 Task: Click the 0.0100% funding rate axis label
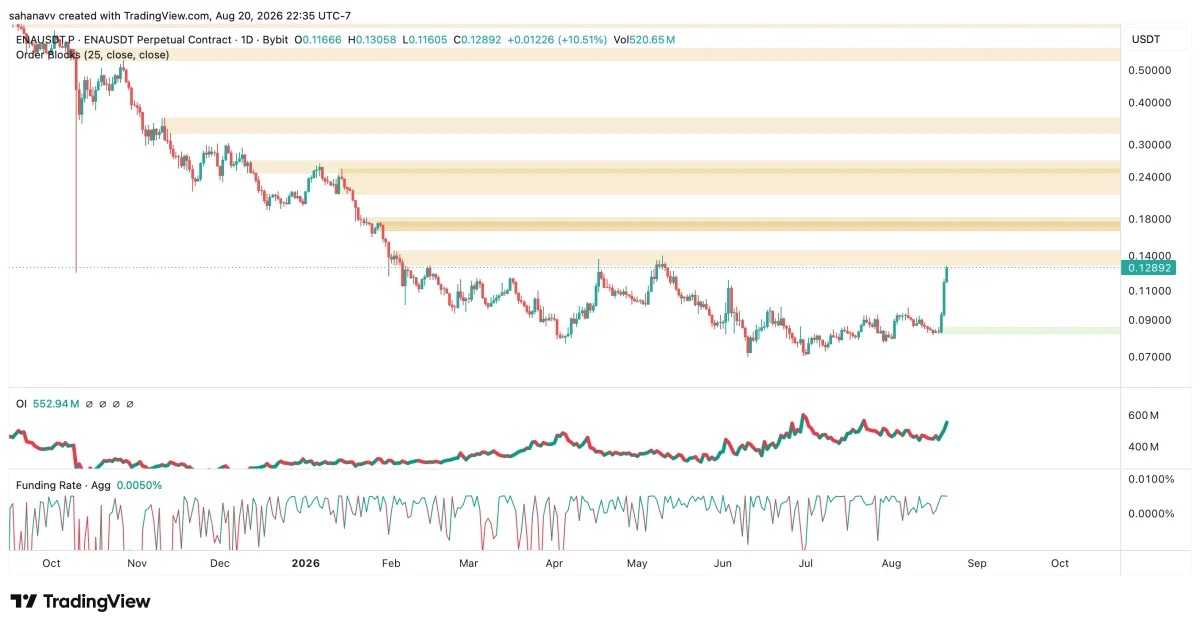click(1150, 480)
